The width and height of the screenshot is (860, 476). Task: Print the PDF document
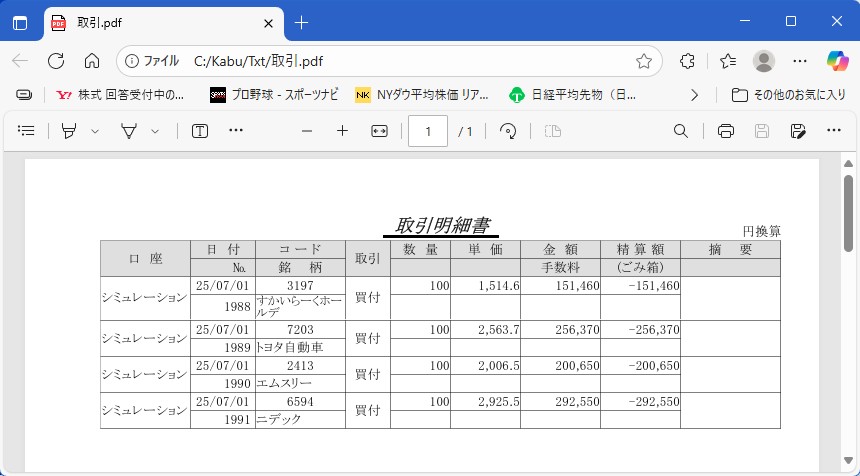(x=726, y=131)
